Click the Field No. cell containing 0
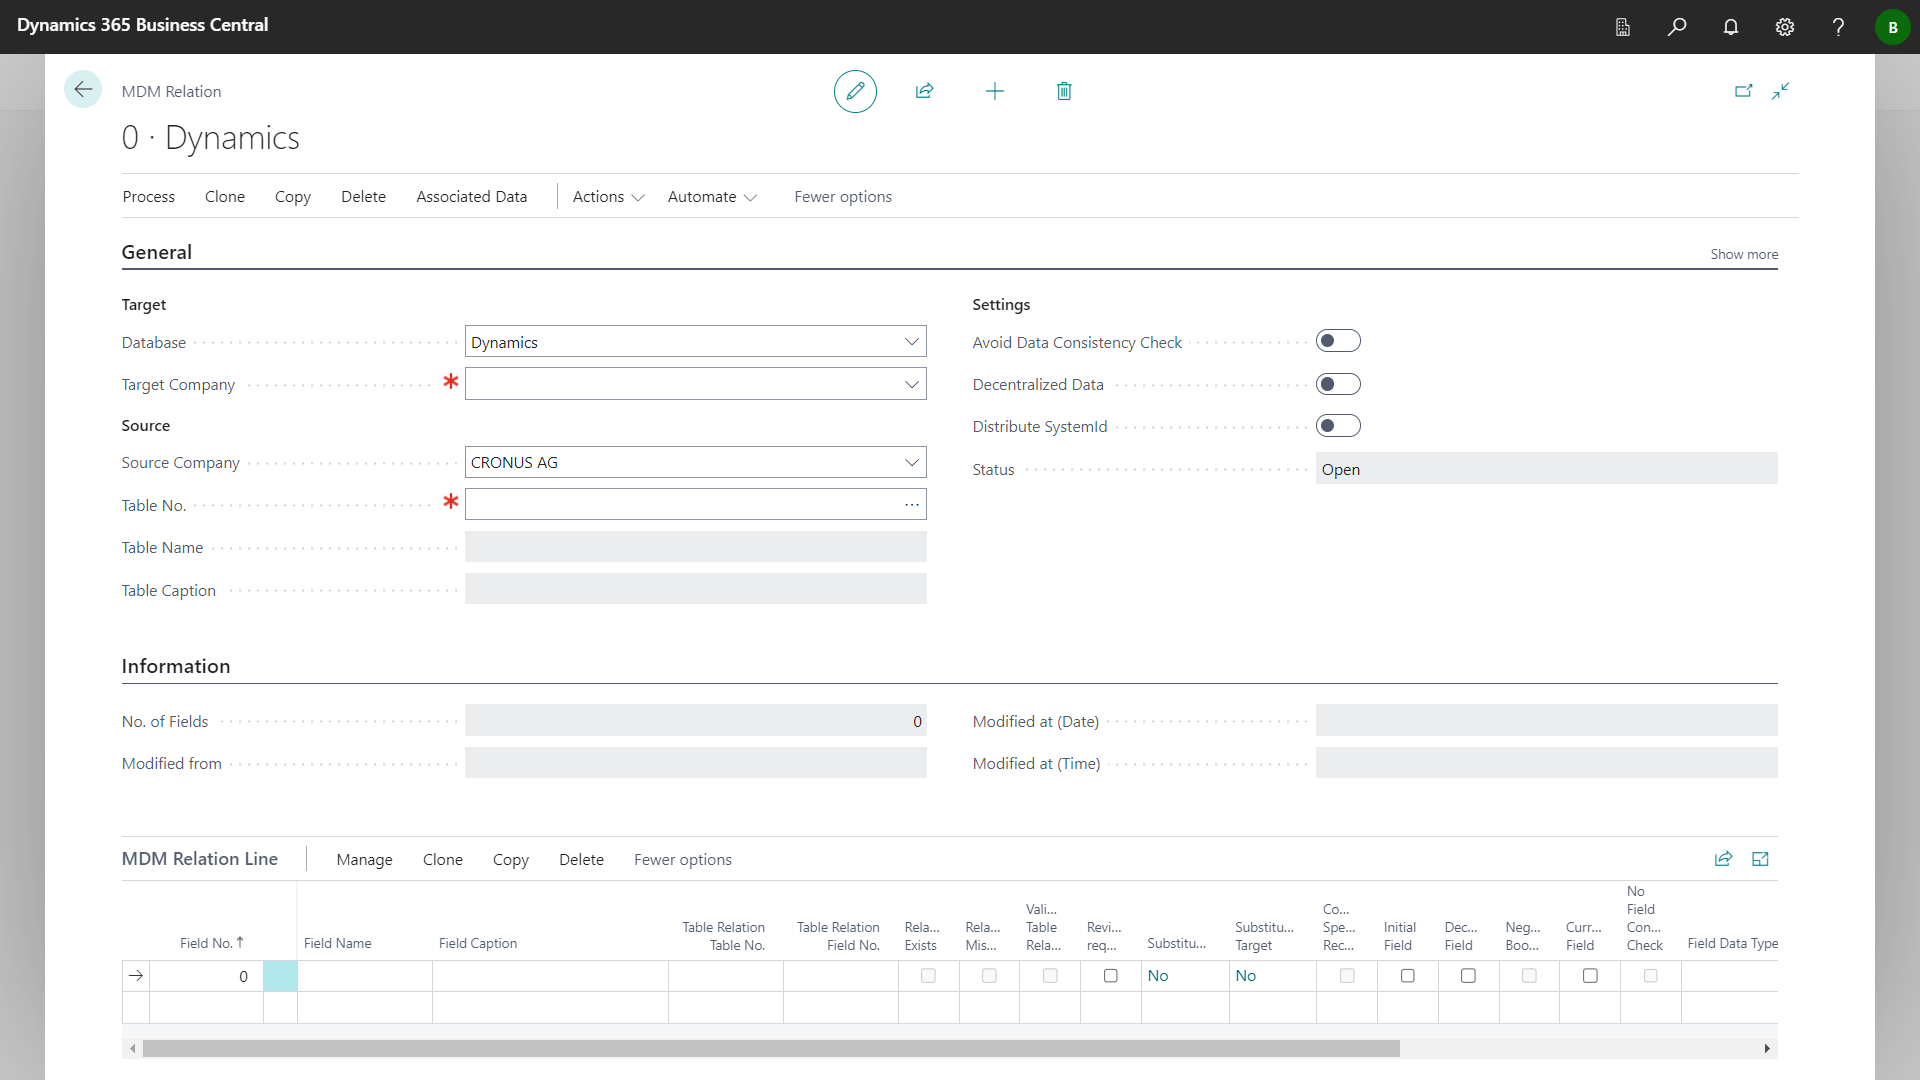This screenshot has width=1920, height=1080. (x=207, y=976)
